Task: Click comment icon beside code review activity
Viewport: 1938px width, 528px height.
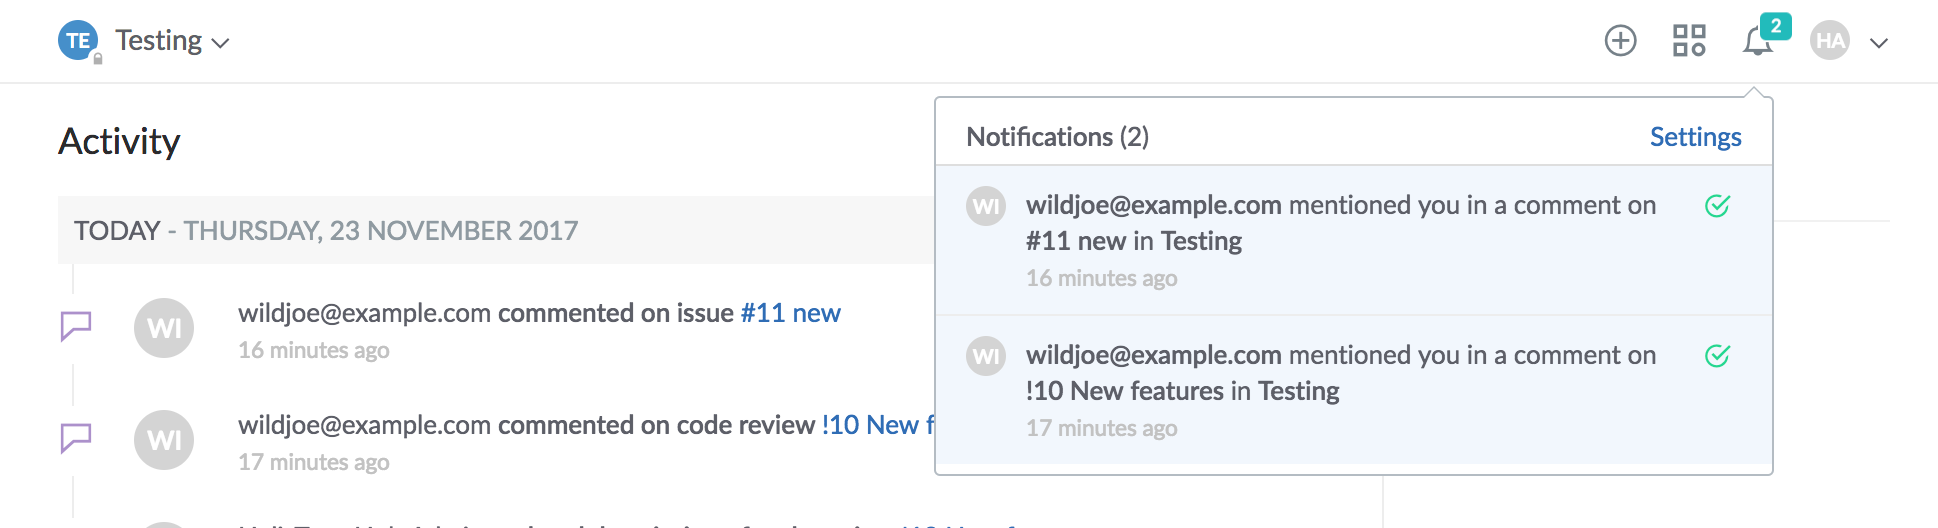Action: [x=76, y=438]
